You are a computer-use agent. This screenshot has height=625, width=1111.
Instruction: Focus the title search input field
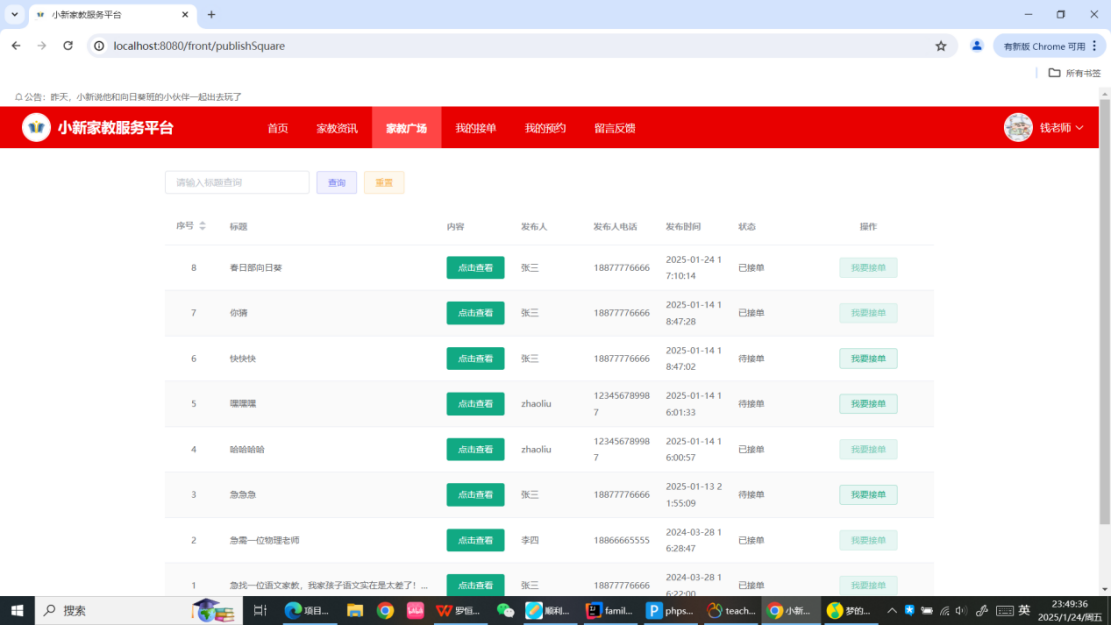point(237,183)
